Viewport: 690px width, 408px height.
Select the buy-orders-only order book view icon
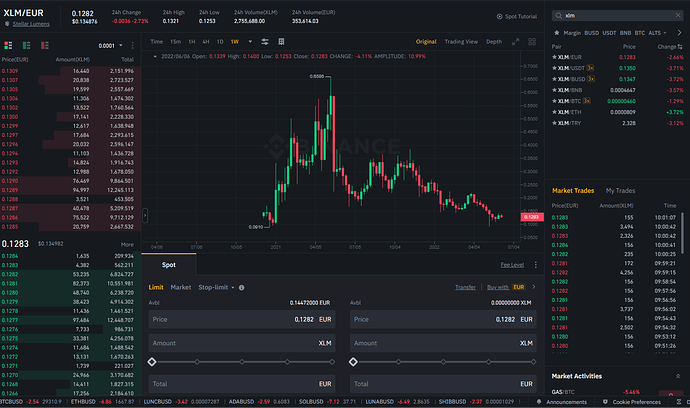26,45
